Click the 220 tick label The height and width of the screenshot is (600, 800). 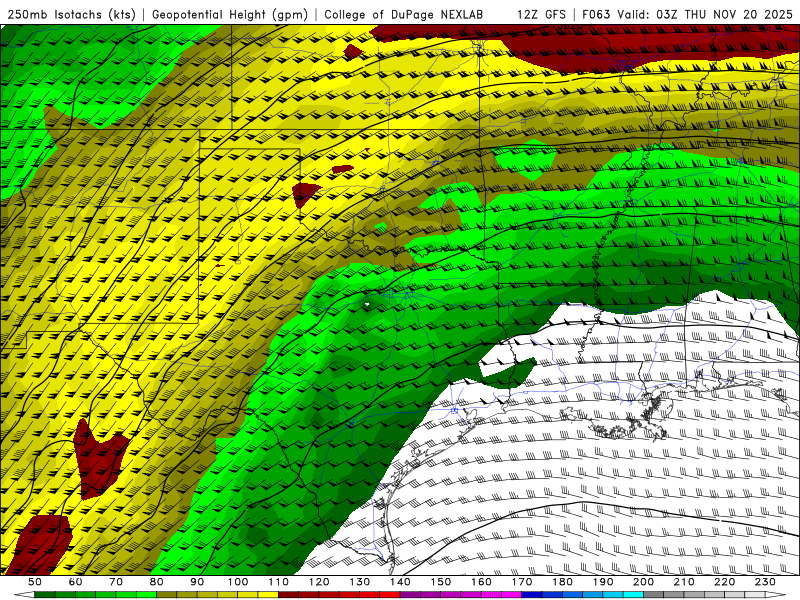point(724,582)
